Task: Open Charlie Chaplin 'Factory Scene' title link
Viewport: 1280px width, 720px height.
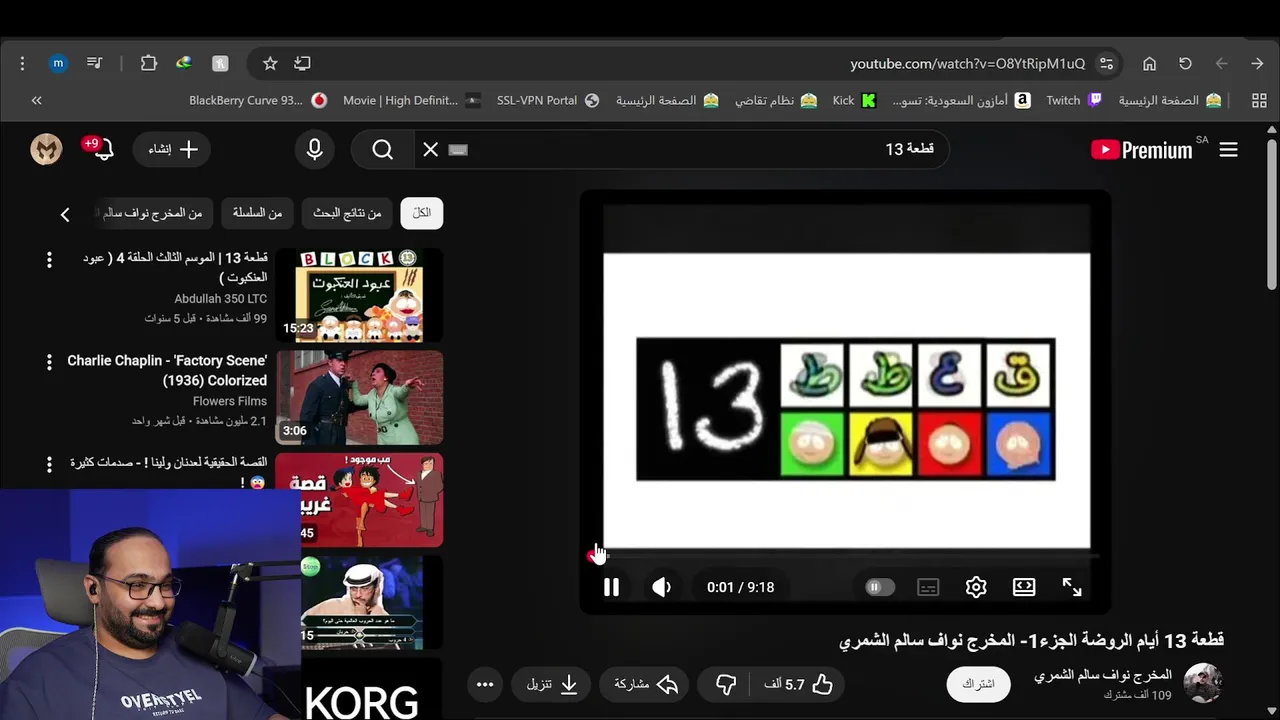Action: (x=167, y=370)
